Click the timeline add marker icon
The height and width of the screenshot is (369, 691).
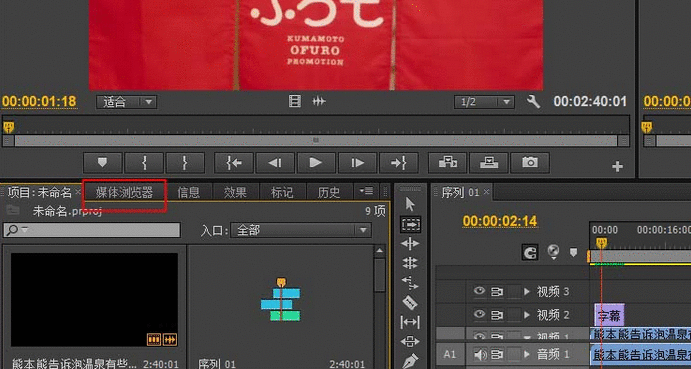coord(573,252)
